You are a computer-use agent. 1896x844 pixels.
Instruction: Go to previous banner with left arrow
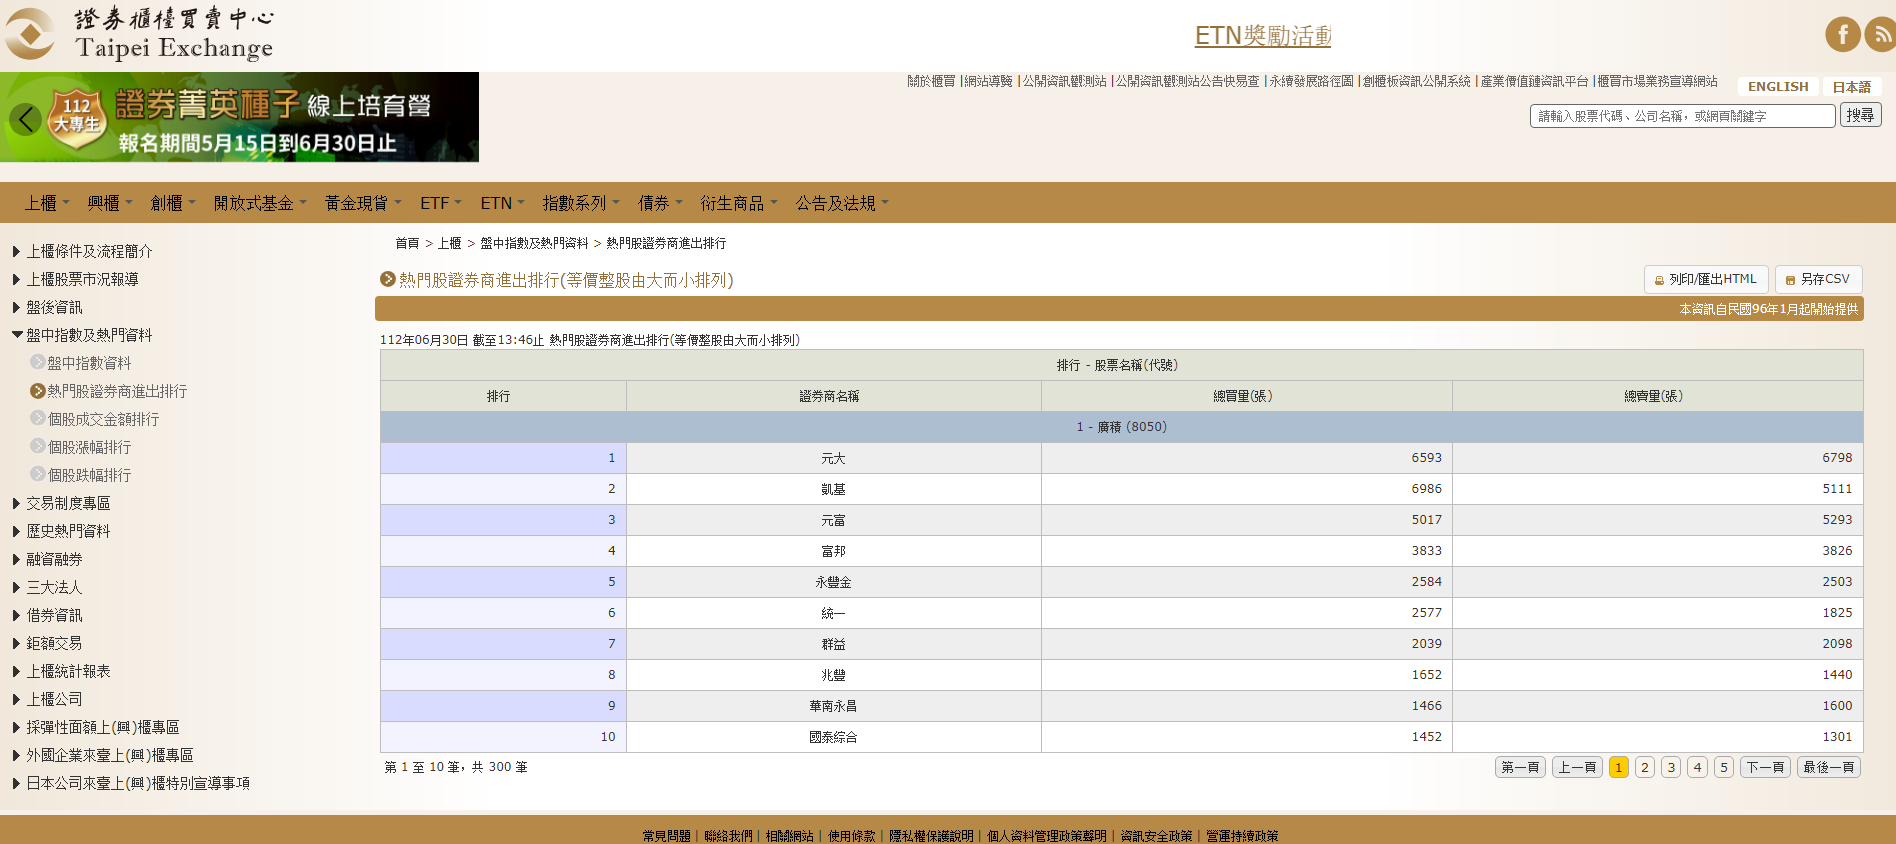tap(25, 119)
